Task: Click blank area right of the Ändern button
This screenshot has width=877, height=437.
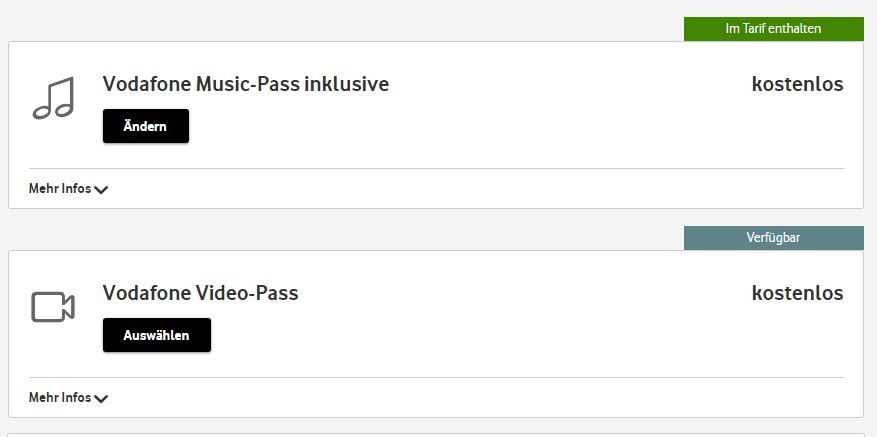Action: coord(450,127)
